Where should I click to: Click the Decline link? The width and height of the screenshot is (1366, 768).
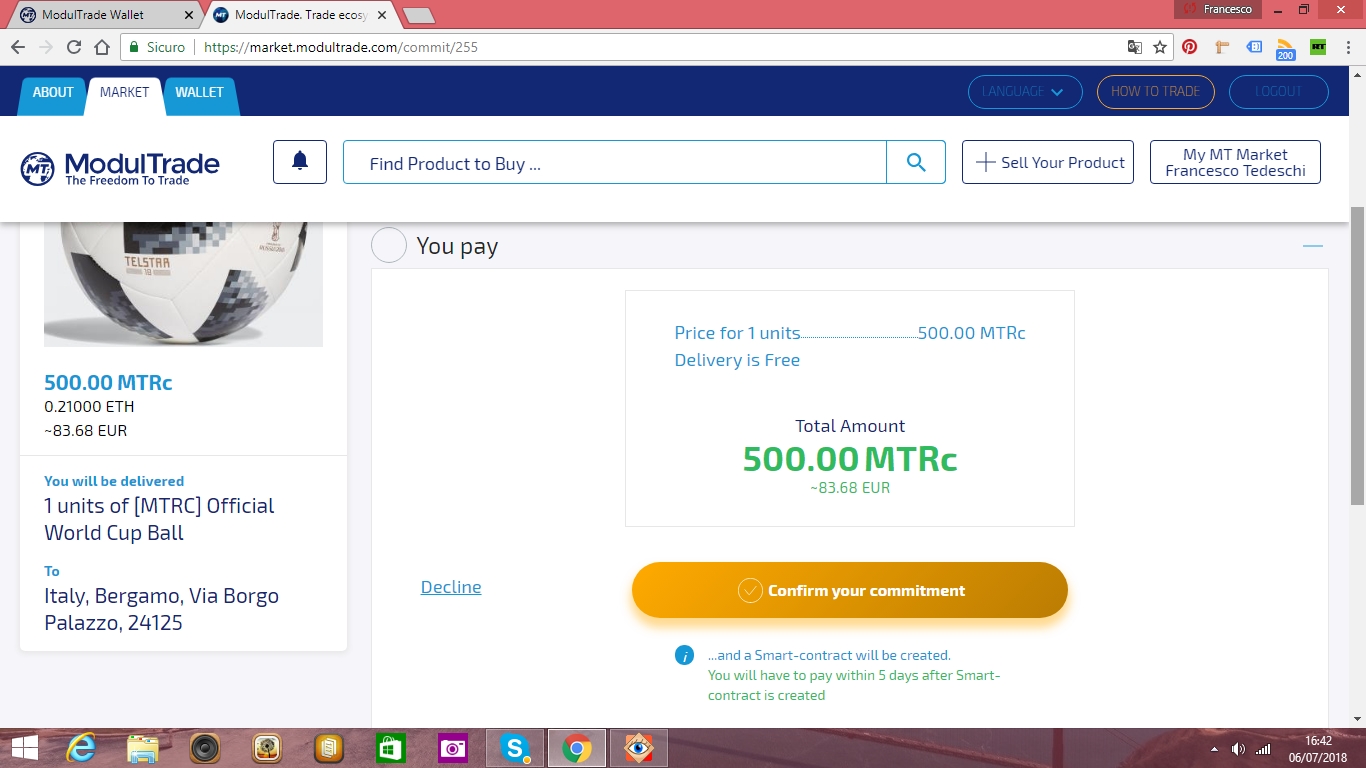[451, 587]
